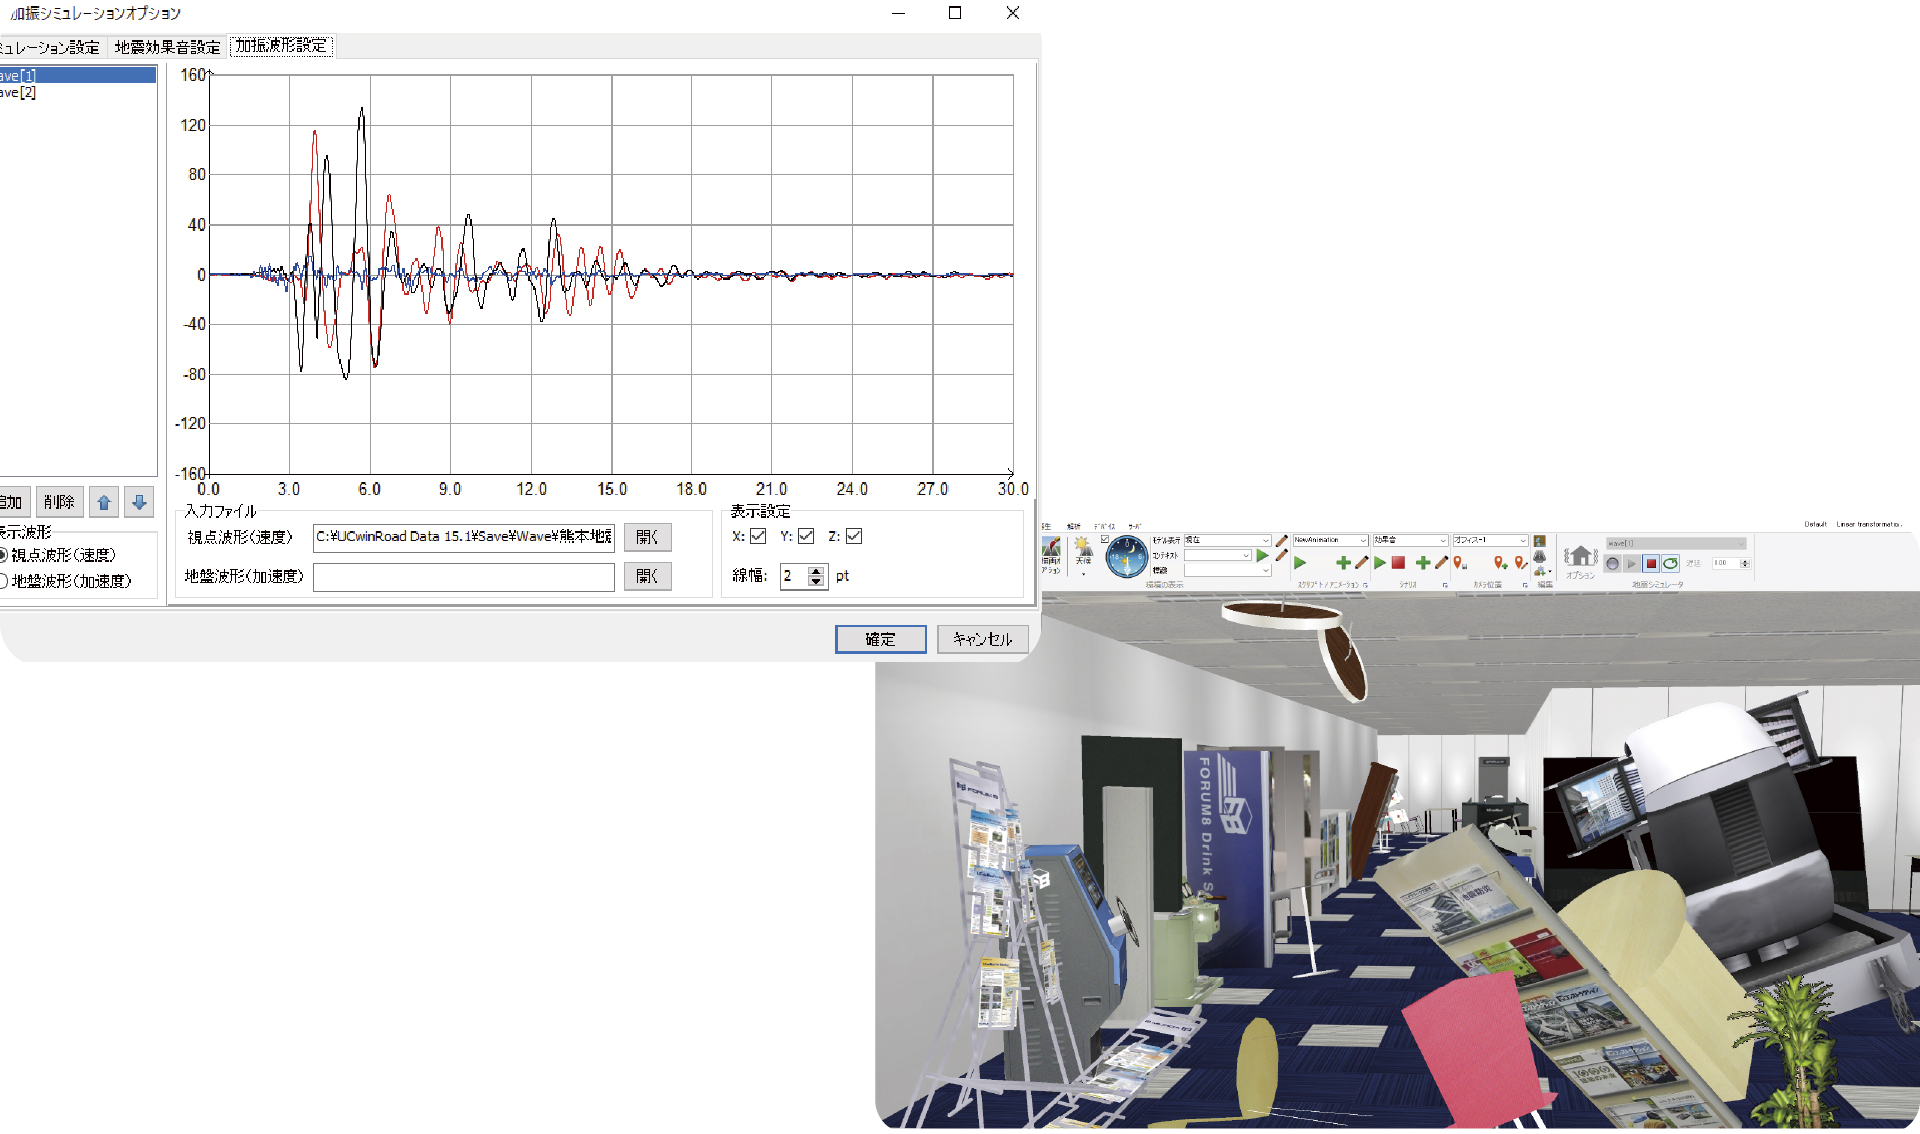Open the earthquake simulator options house icon
The image size is (1920, 1134).
coord(1580,556)
